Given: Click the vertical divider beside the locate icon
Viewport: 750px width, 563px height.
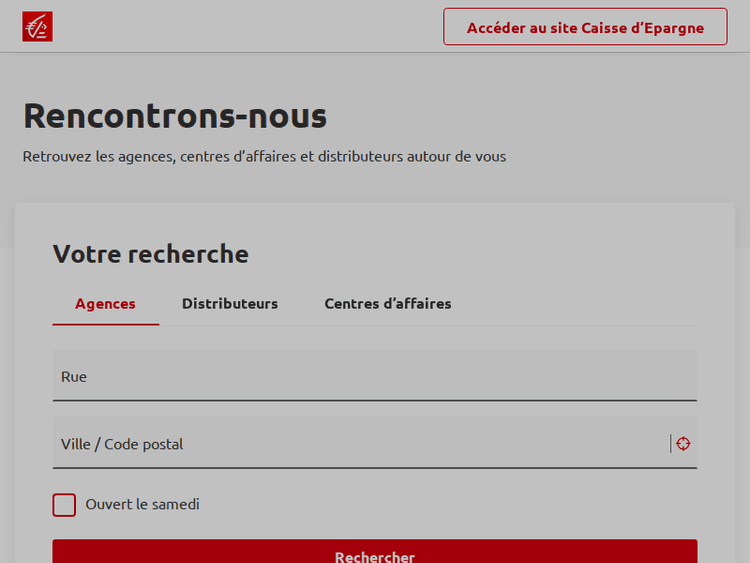Looking at the screenshot, I should coord(671,444).
